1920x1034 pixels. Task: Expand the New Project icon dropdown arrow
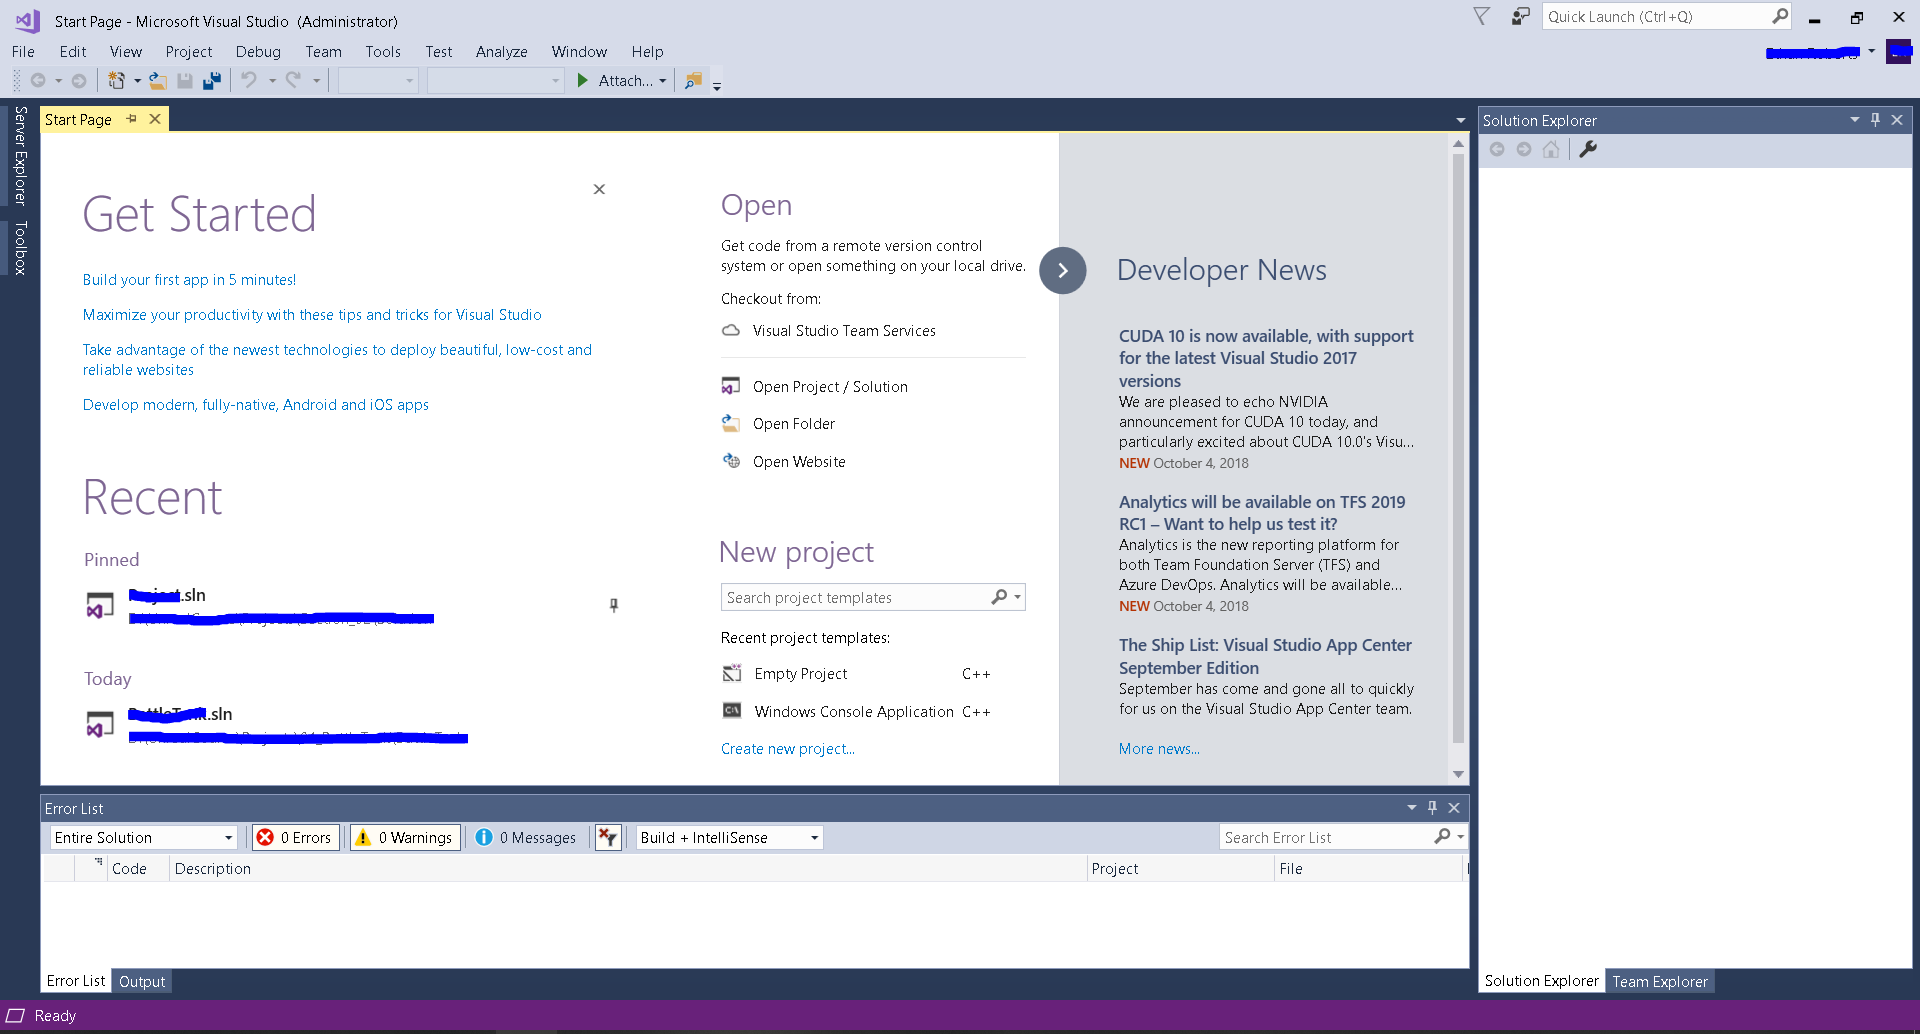click(137, 81)
